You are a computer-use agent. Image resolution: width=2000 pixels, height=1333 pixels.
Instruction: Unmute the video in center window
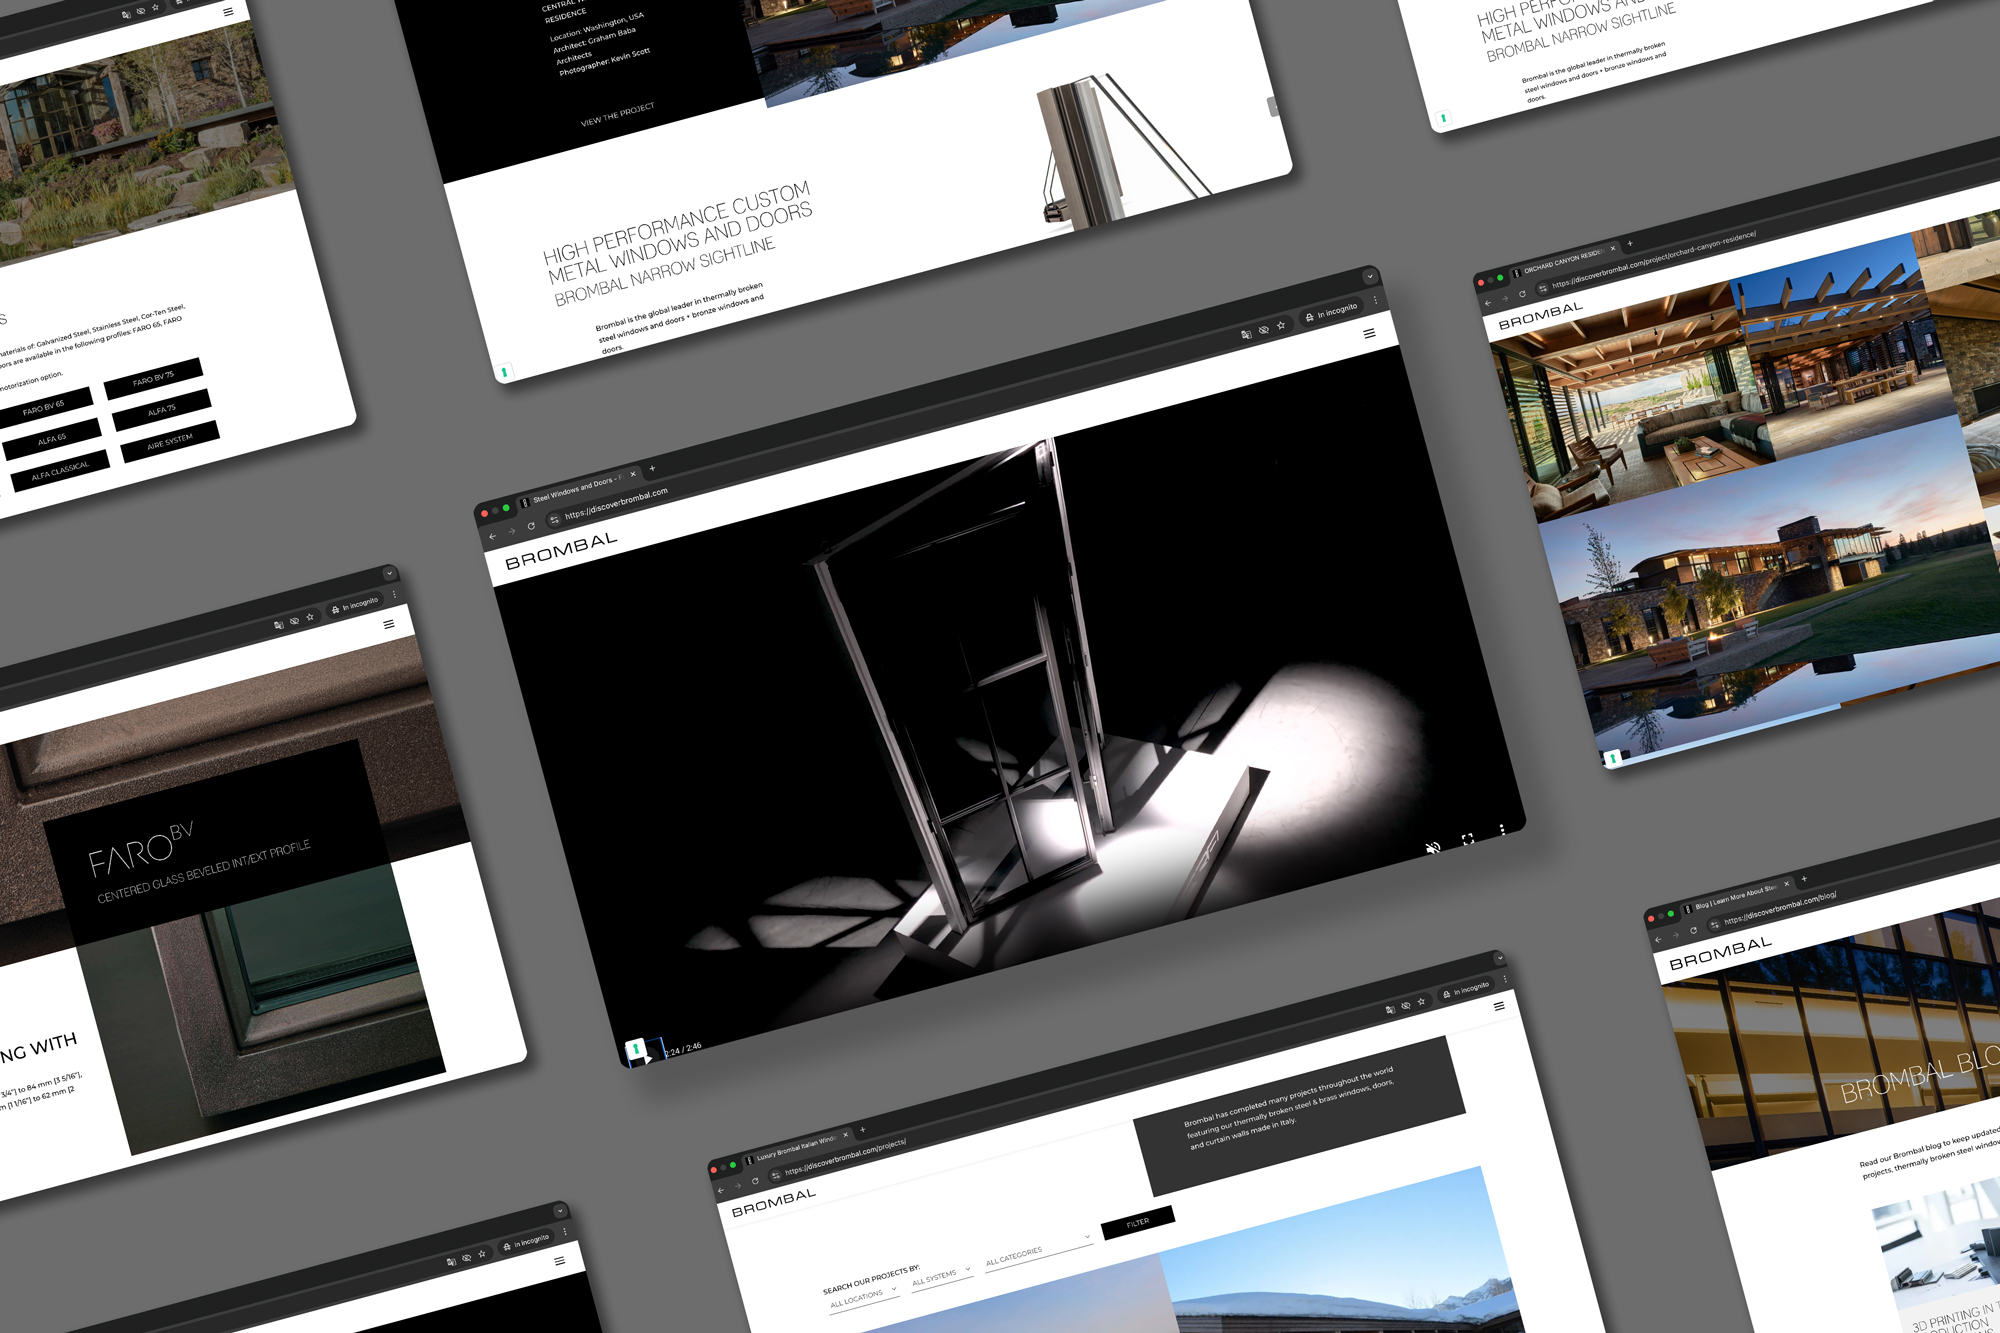click(1433, 848)
